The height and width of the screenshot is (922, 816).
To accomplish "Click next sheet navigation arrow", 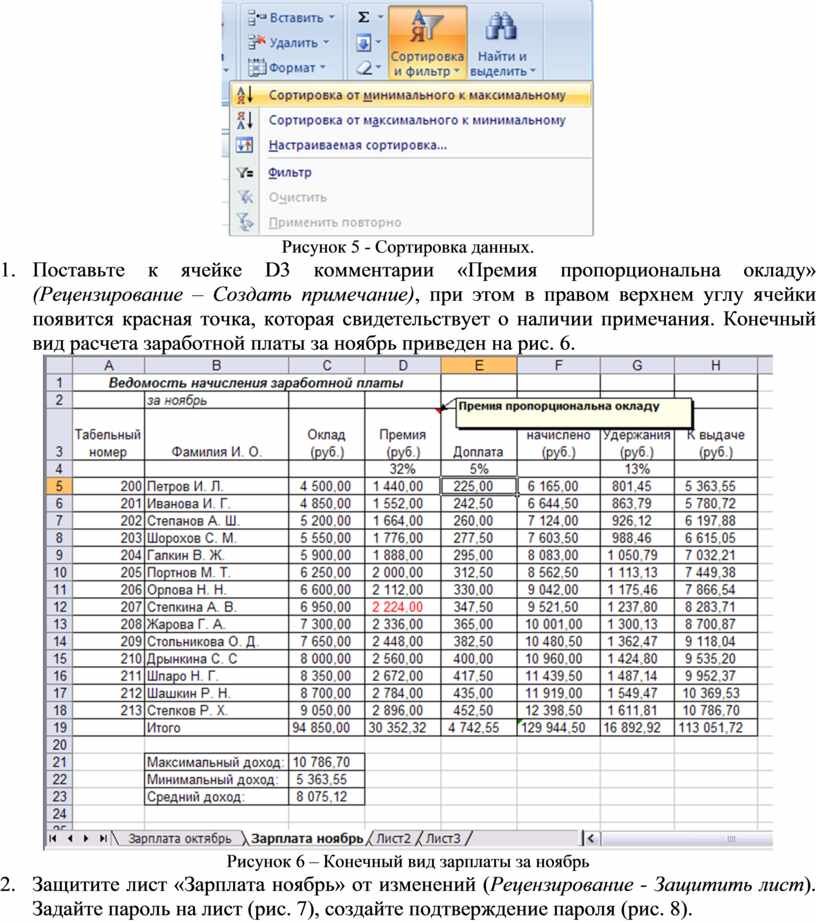I will [x=86, y=838].
